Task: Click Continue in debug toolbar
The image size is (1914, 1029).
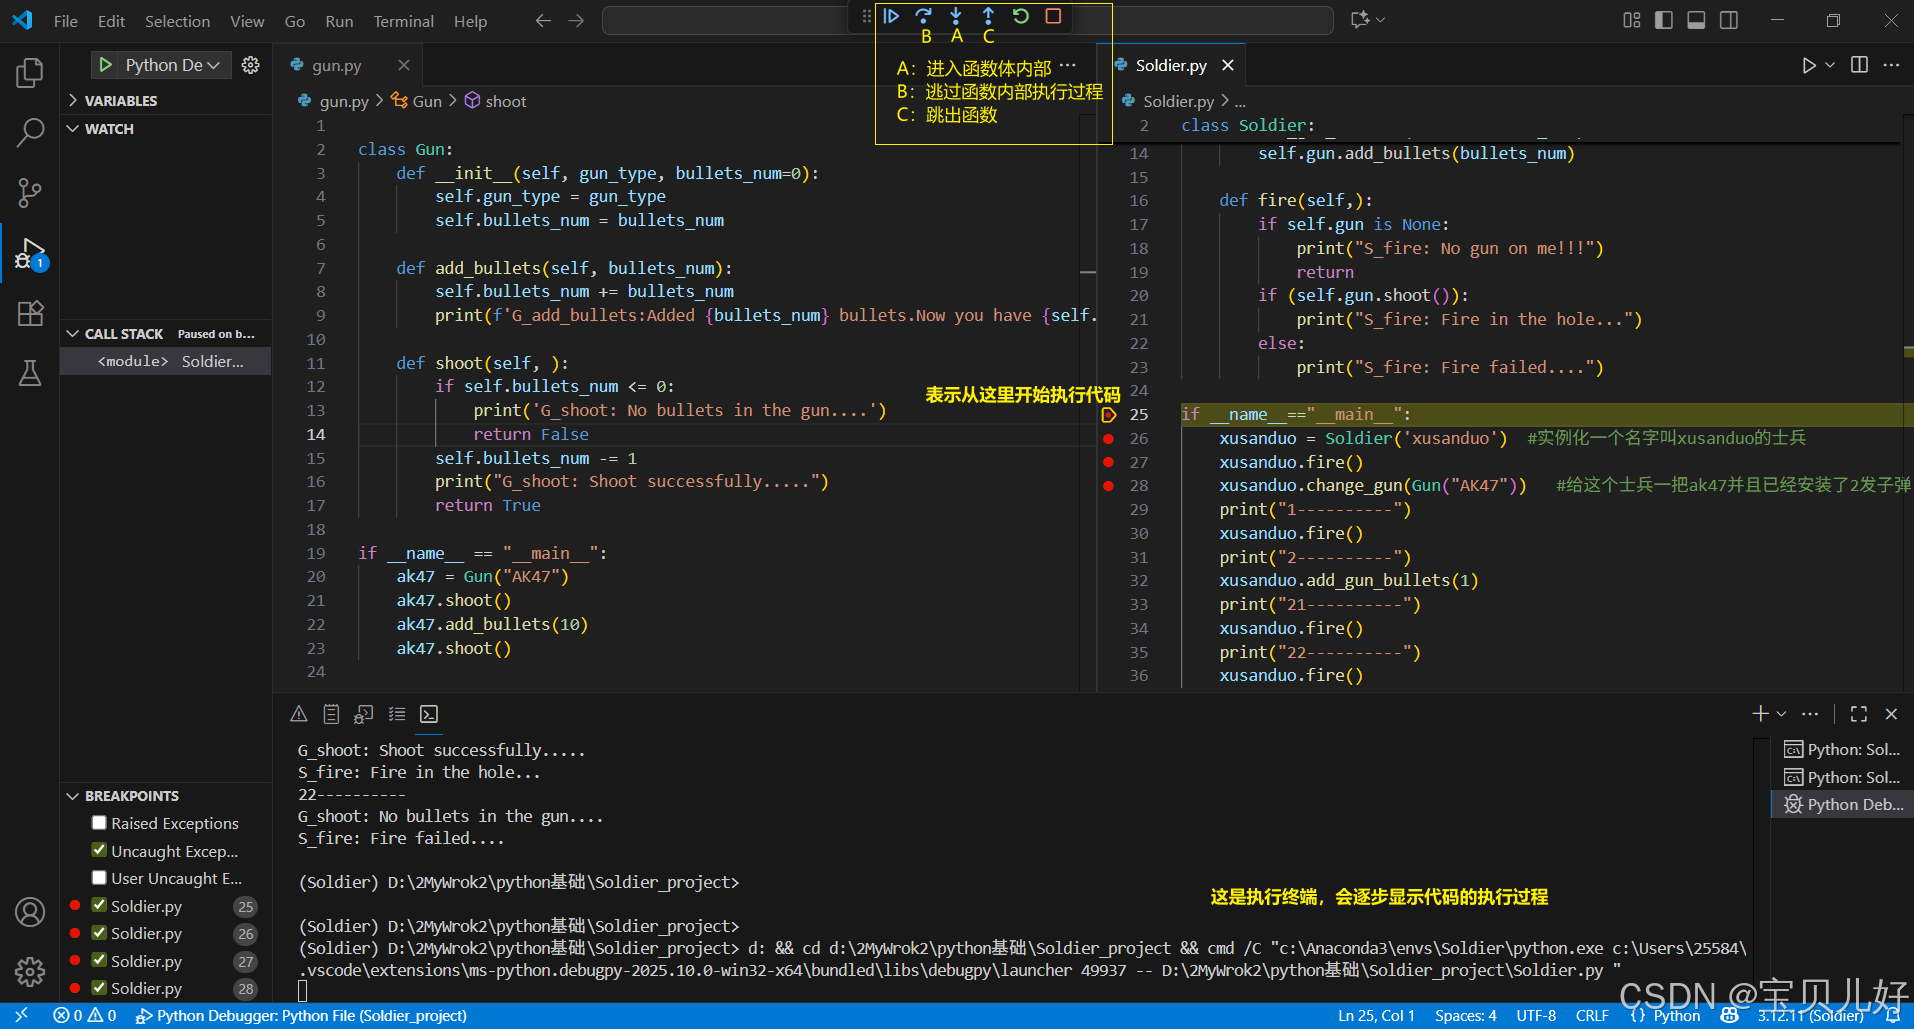Action: (x=891, y=16)
